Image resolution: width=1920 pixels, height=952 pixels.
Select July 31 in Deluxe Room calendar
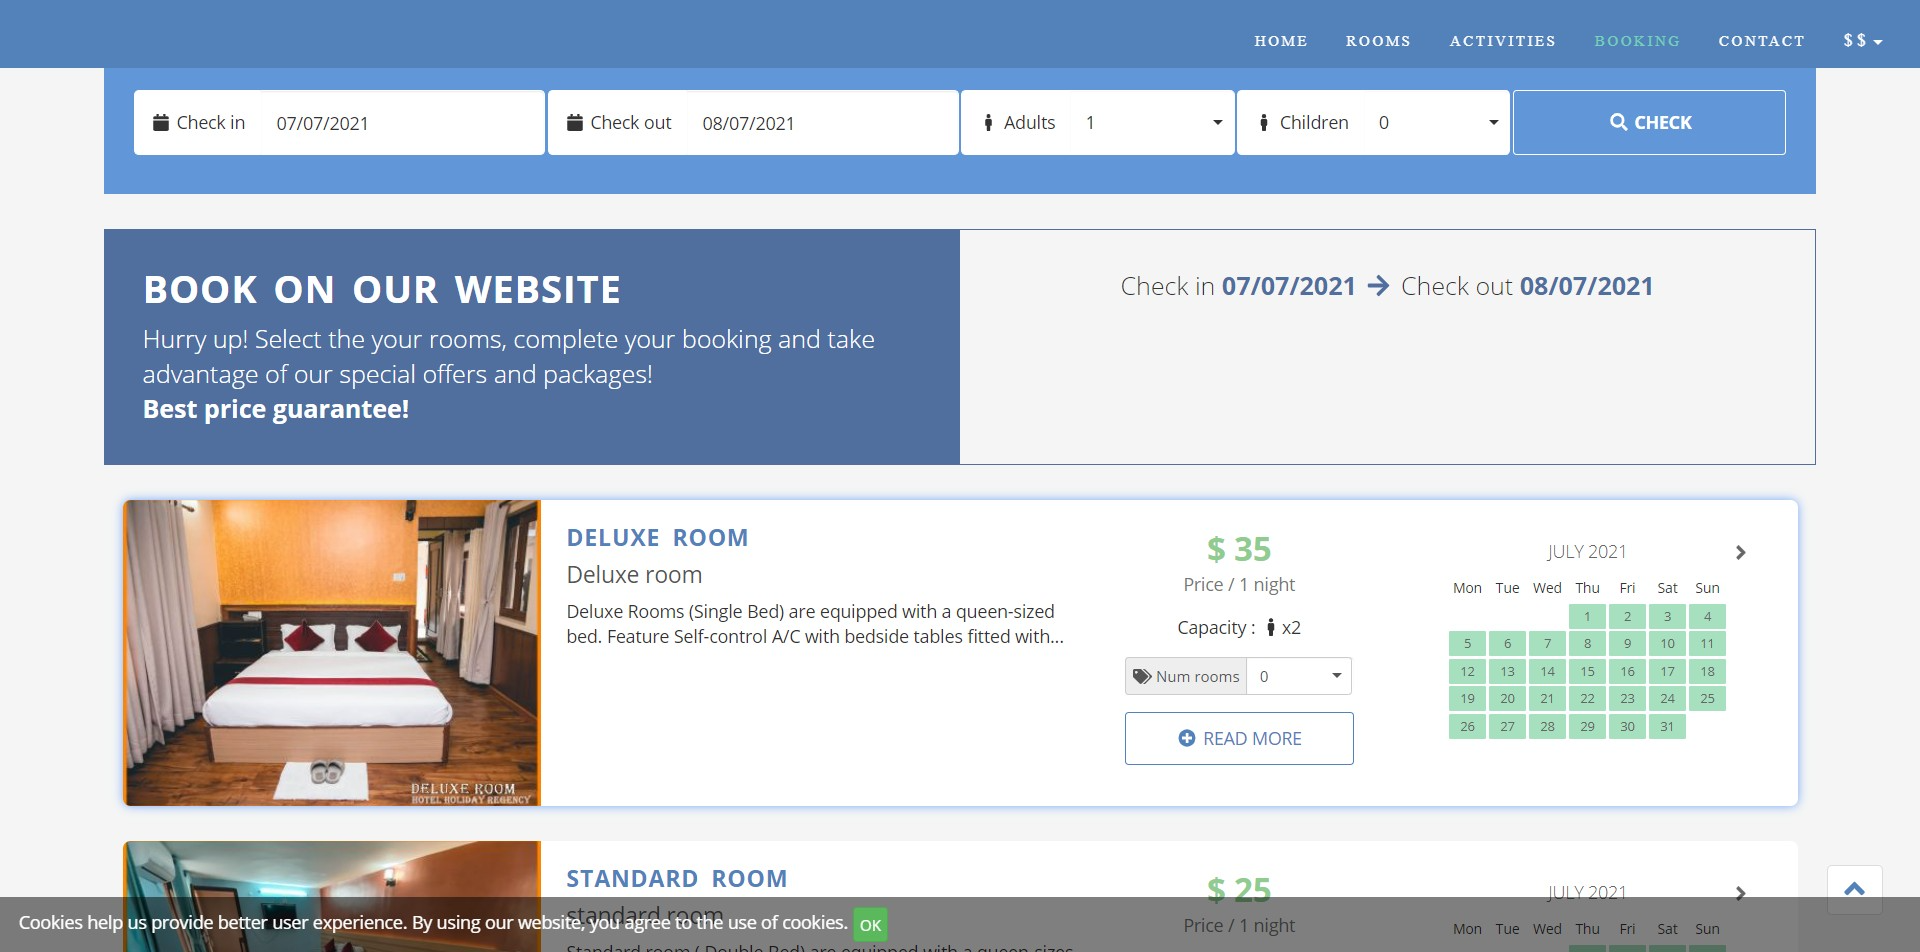click(1667, 726)
